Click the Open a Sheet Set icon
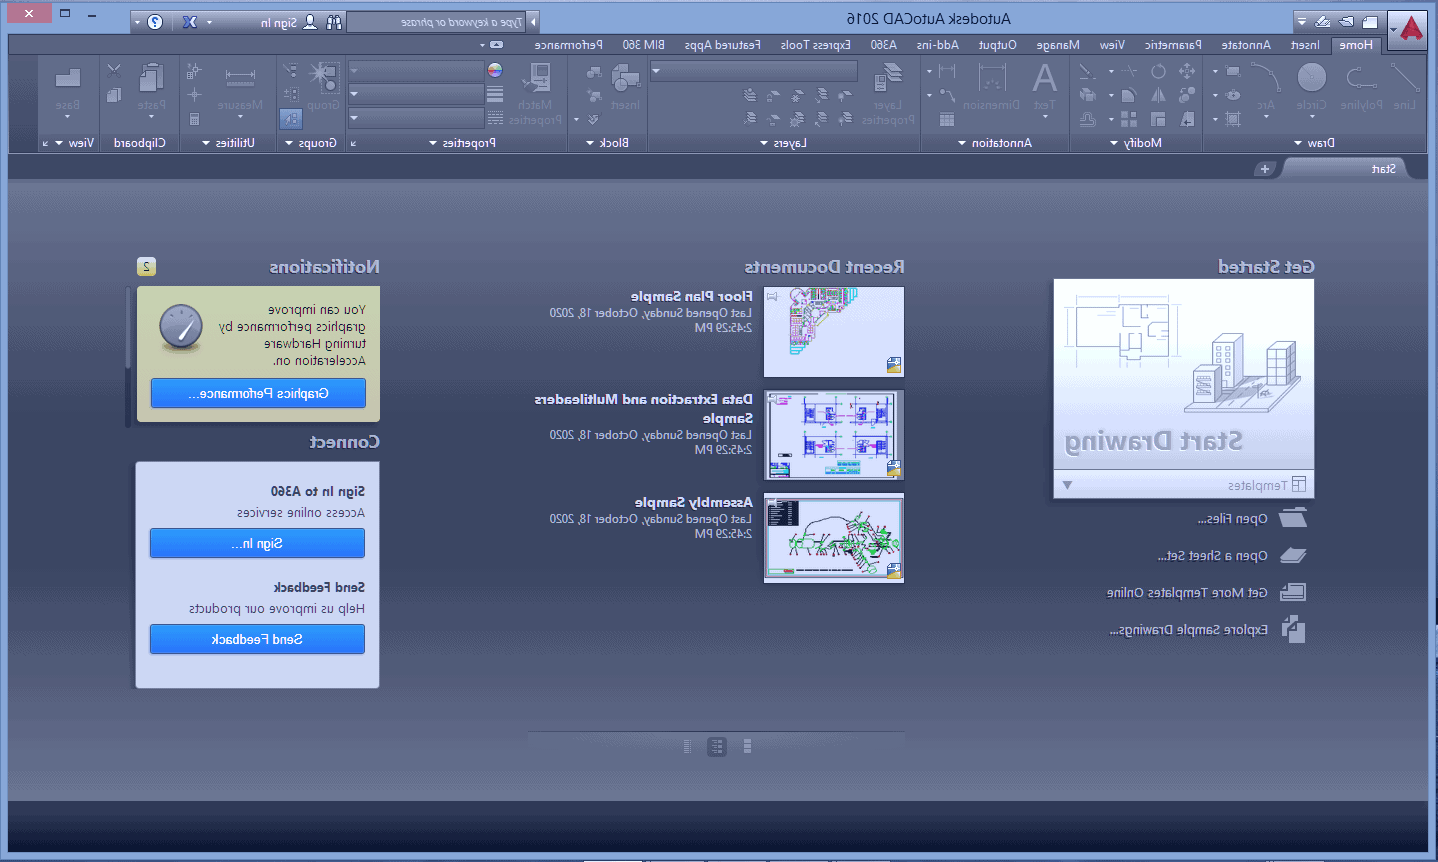 coord(1293,555)
